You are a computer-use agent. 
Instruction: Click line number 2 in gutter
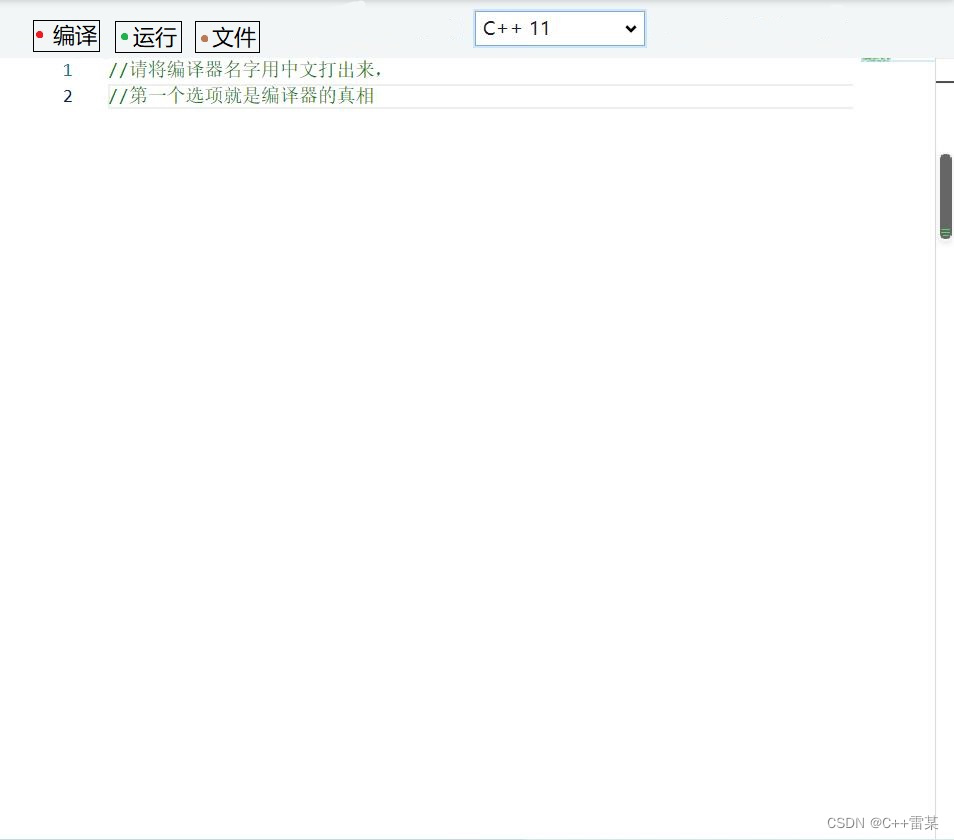(68, 96)
